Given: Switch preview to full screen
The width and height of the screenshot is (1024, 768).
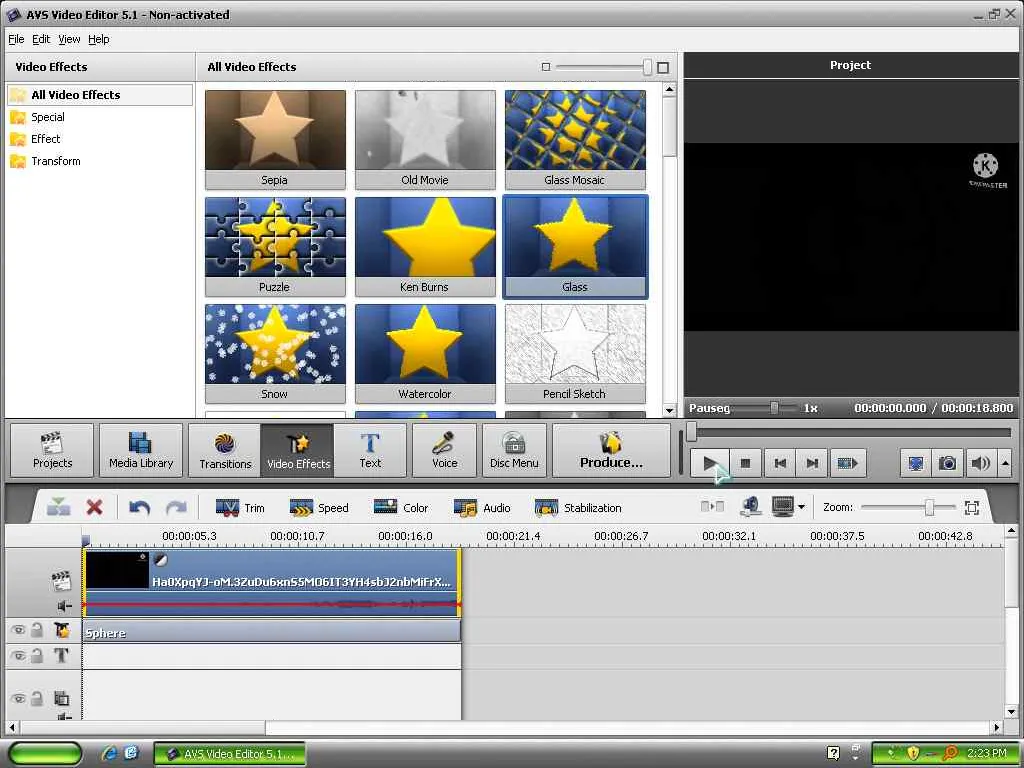Looking at the screenshot, I should (x=916, y=463).
